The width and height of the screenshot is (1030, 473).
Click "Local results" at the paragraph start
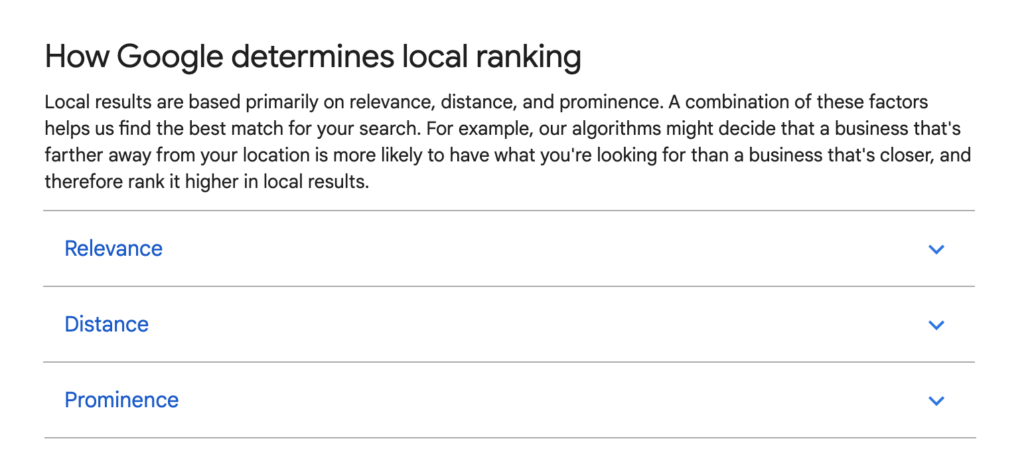click(x=94, y=103)
